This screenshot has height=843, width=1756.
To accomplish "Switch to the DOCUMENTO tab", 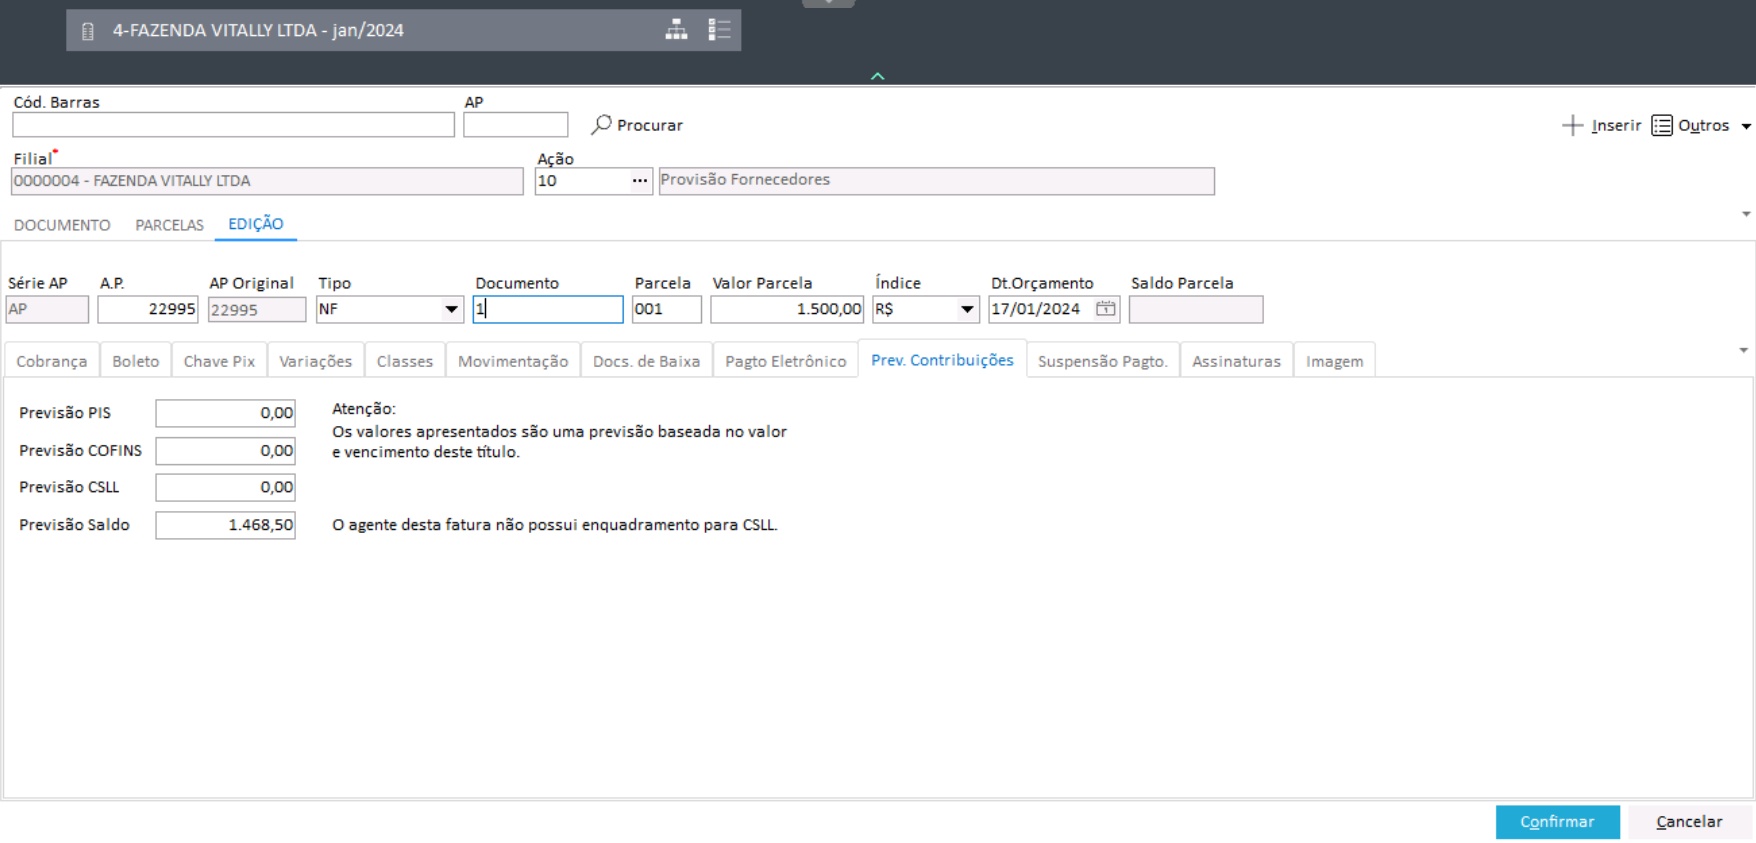I will click(62, 225).
